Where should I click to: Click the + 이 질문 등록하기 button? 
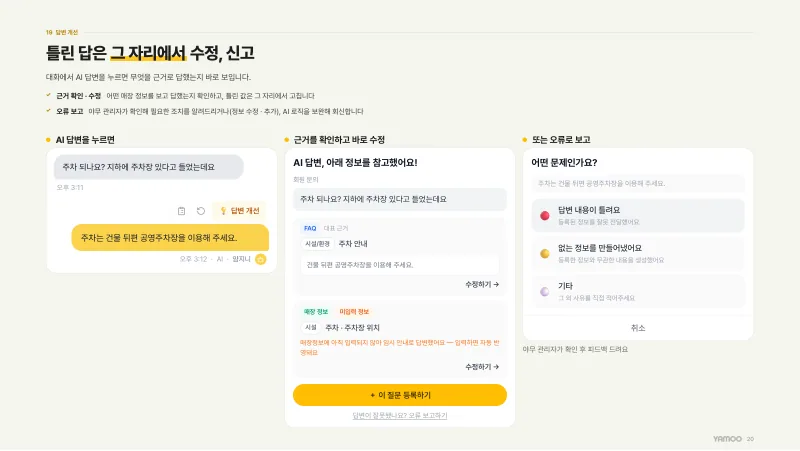[400, 395]
